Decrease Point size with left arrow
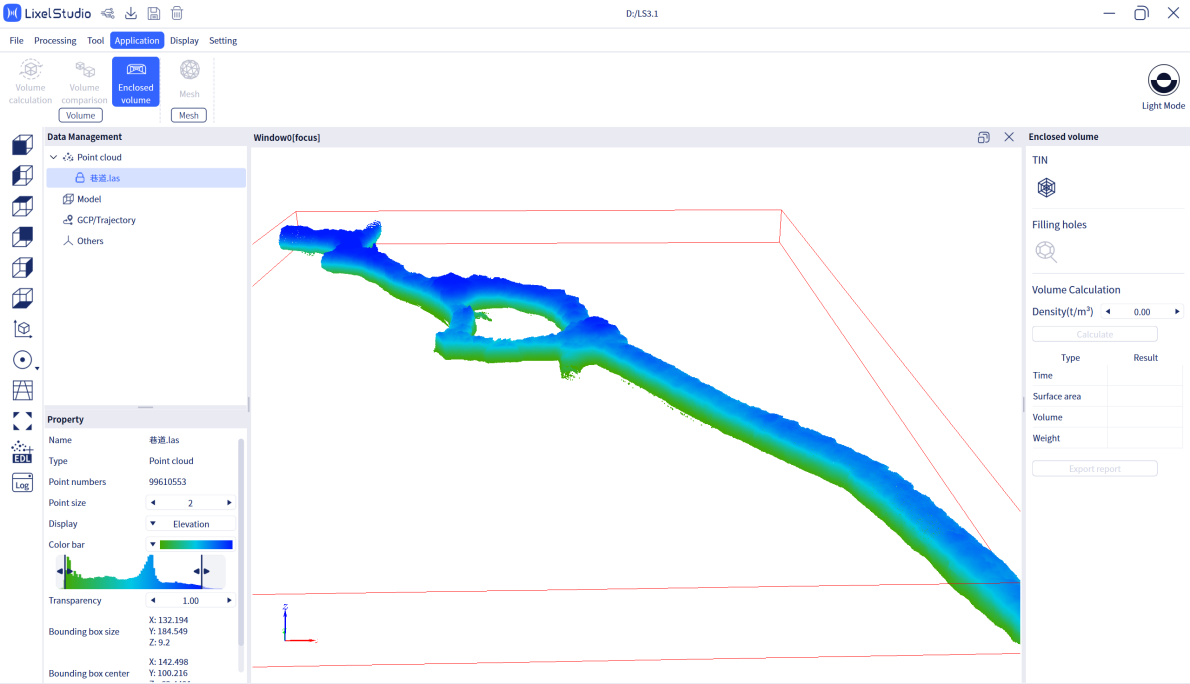1190x684 pixels. [153, 503]
